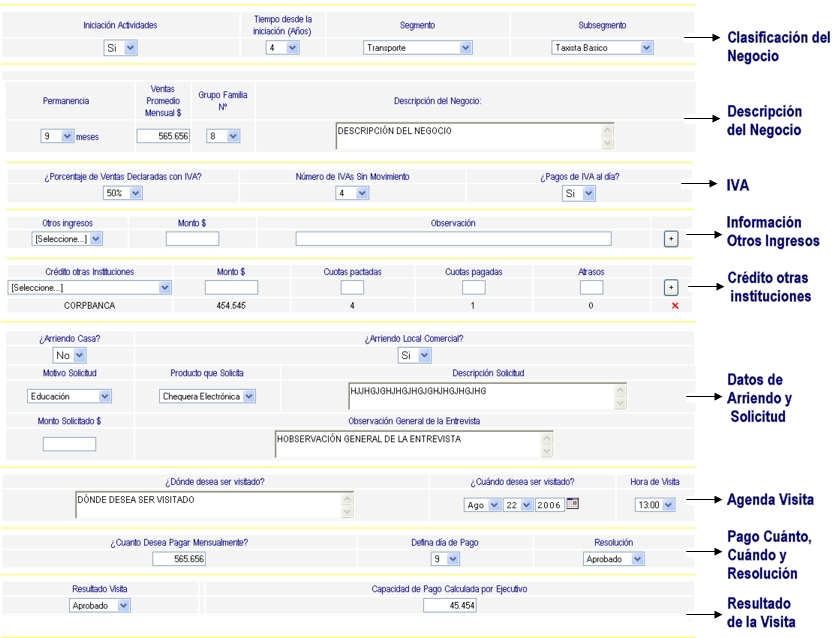Click the Monto Solicitado input field
The image size is (838, 638).
tap(69, 444)
